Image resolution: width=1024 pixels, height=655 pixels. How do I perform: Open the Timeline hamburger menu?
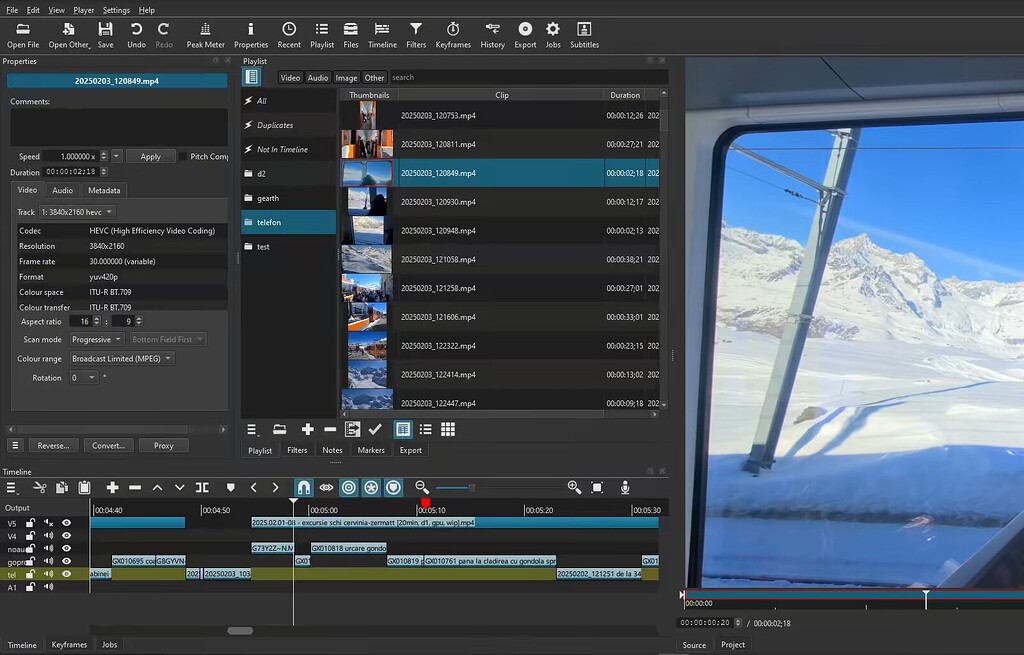[x=12, y=488]
